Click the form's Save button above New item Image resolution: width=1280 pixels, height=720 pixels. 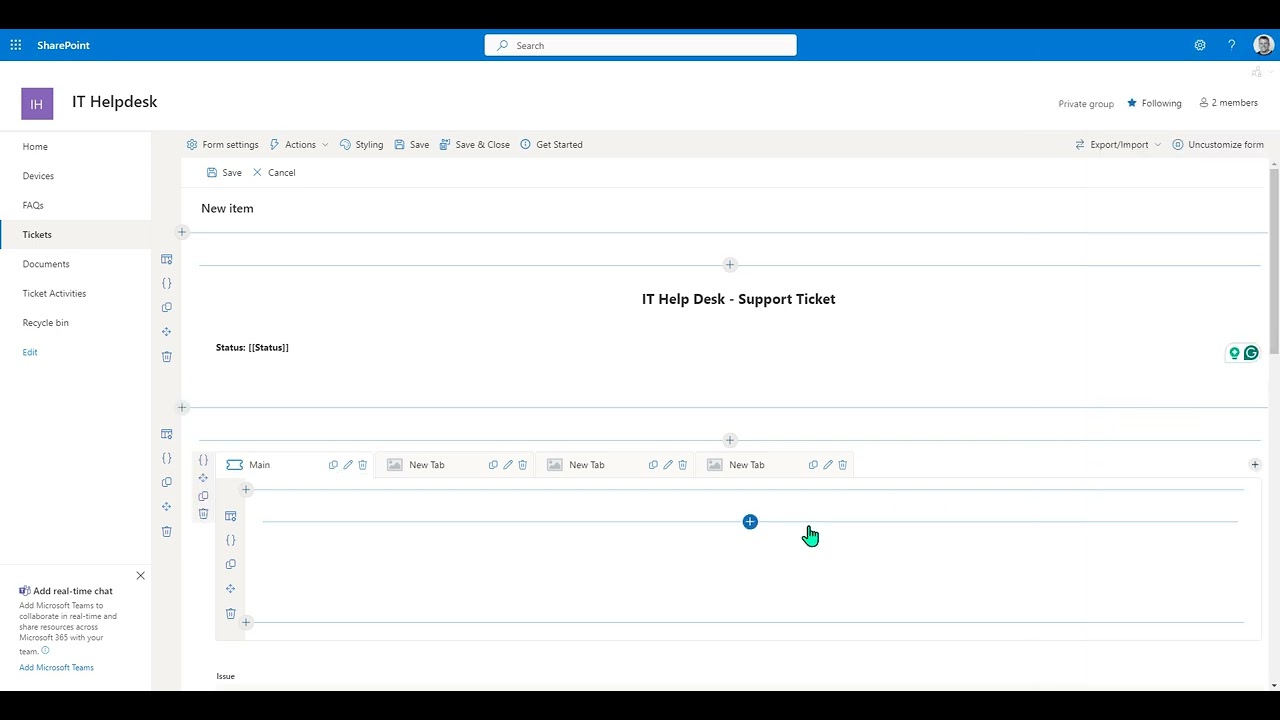224,173
